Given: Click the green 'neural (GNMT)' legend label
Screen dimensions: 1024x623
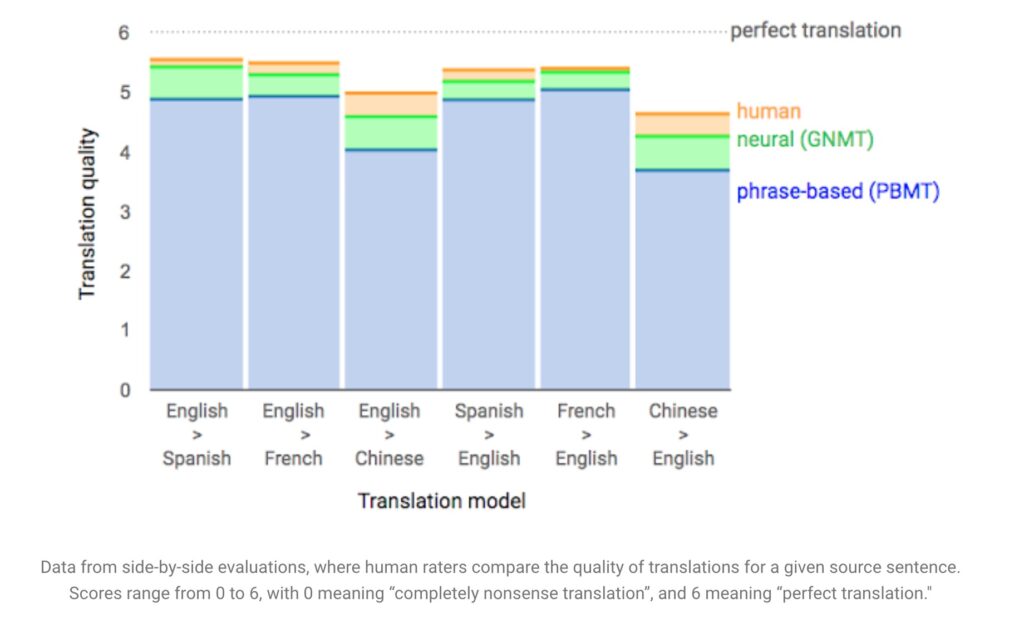Looking at the screenshot, I should pyautogui.click(x=805, y=139).
